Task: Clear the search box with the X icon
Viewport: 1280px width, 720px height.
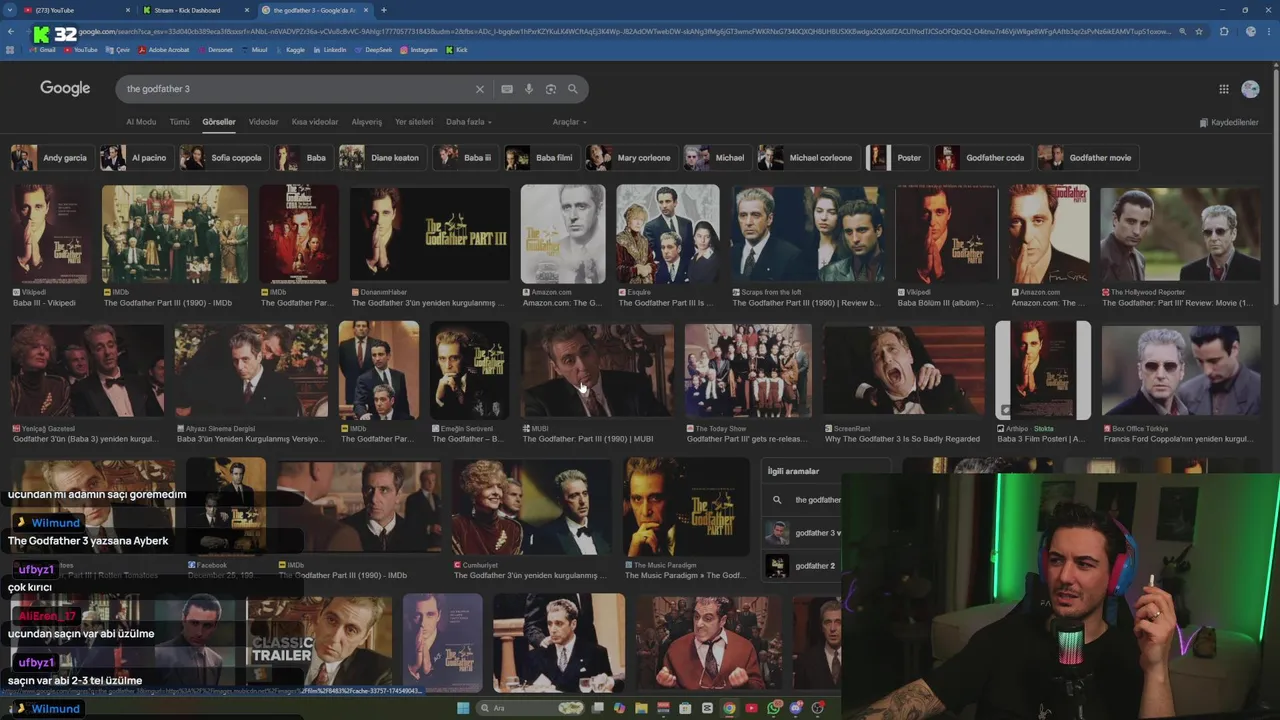Action: [x=479, y=89]
